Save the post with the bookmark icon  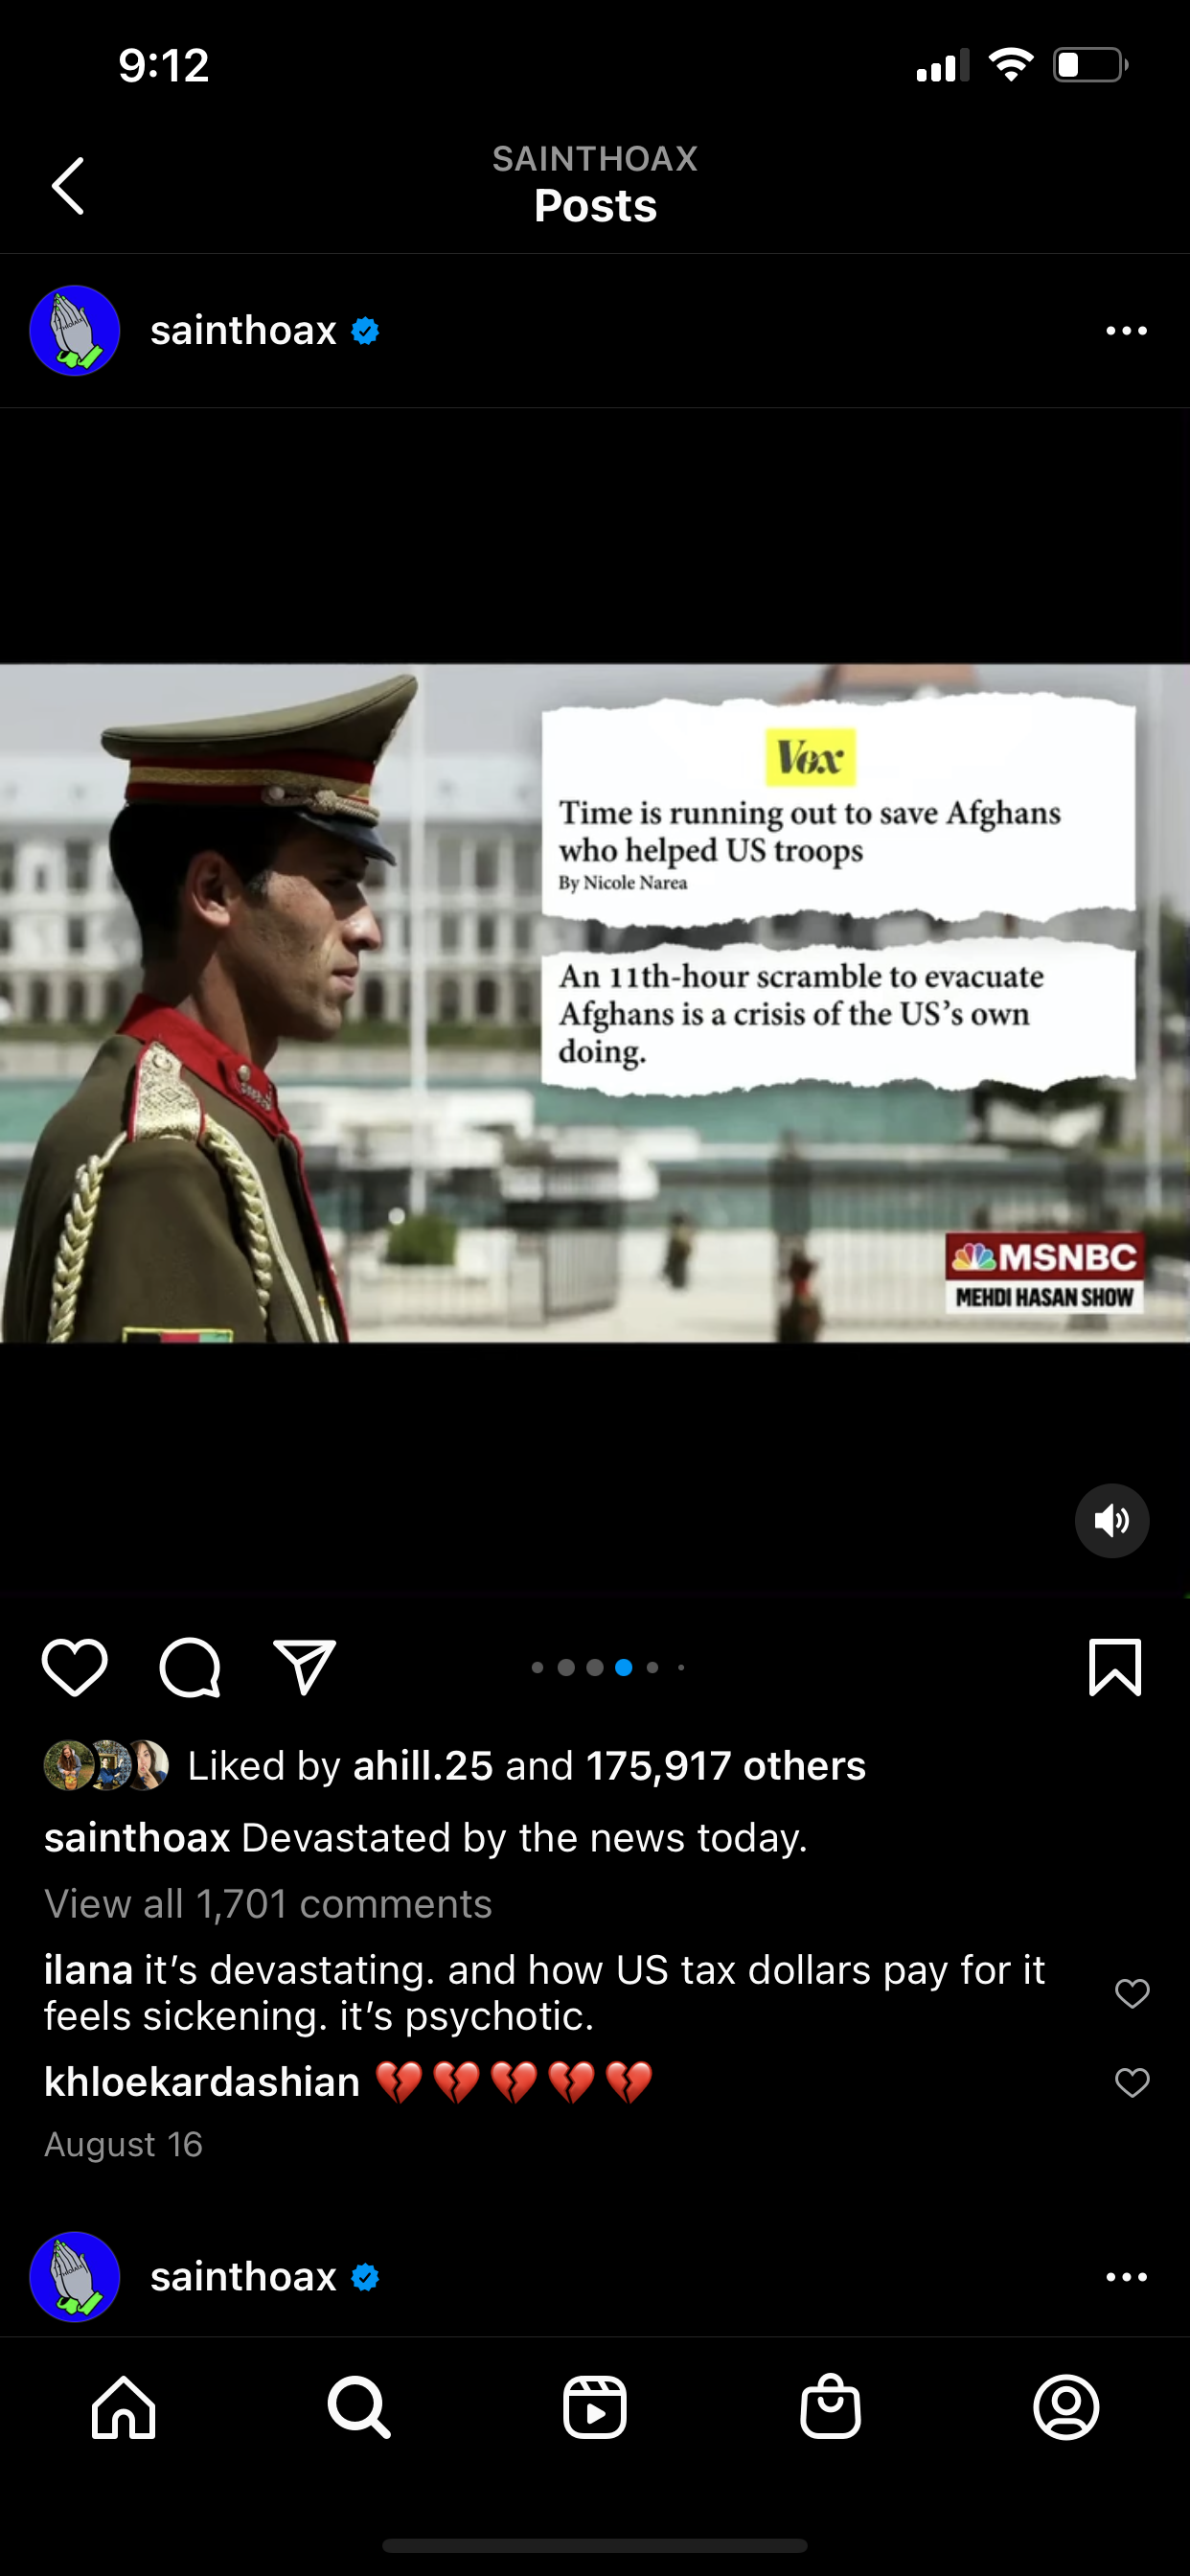tap(1115, 1667)
